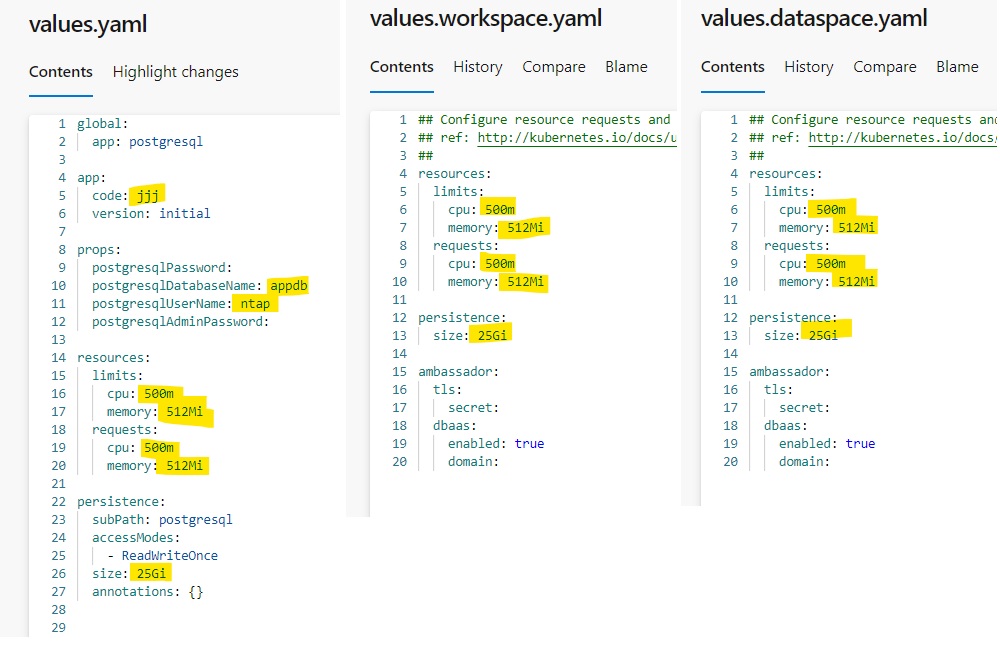This screenshot has height=645, width=1000.
Task: Click ReadWriteOnce access mode in values.yaml
Action: [169, 555]
